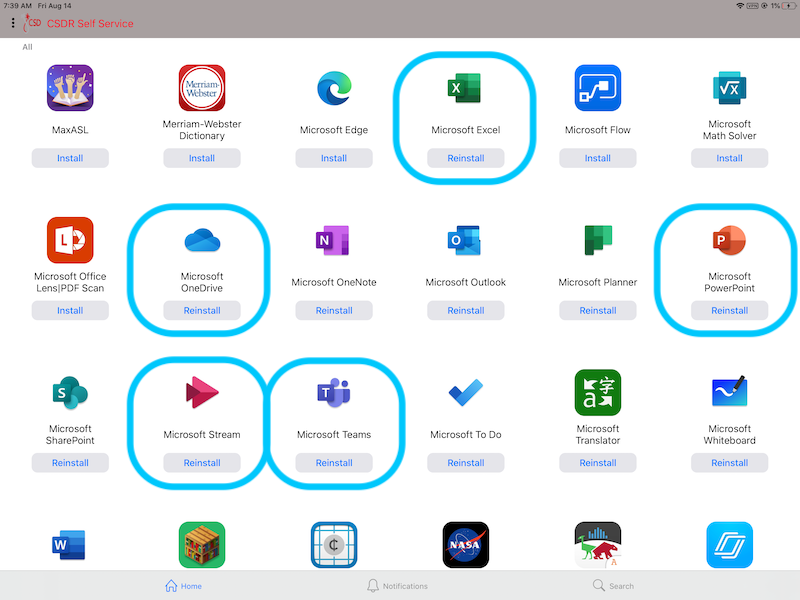Screen dimensions: 800x600
Task: Install Microsoft Flow
Action: click(x=597, y=158)
